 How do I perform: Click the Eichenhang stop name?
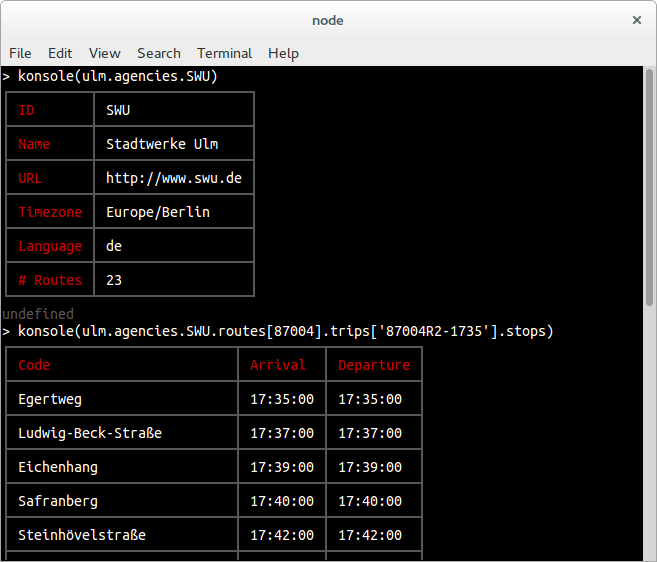coord(58,467)
